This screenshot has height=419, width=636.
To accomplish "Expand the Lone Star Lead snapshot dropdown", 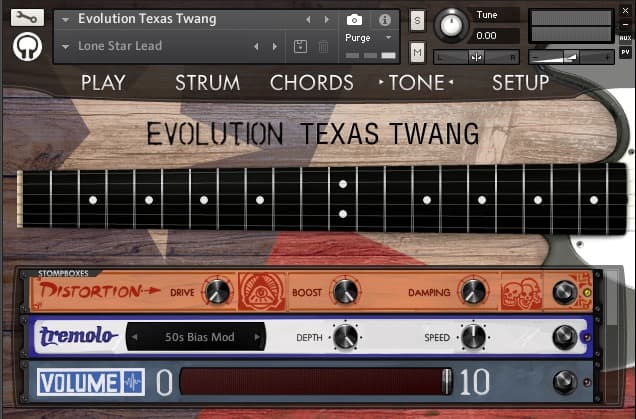I will (65, 47).
